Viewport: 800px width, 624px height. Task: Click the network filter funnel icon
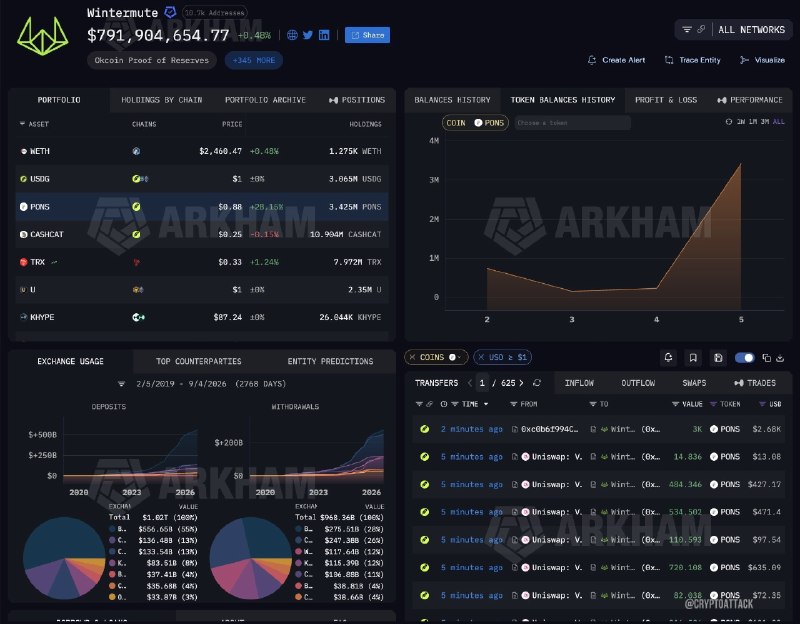pos(687,30)
